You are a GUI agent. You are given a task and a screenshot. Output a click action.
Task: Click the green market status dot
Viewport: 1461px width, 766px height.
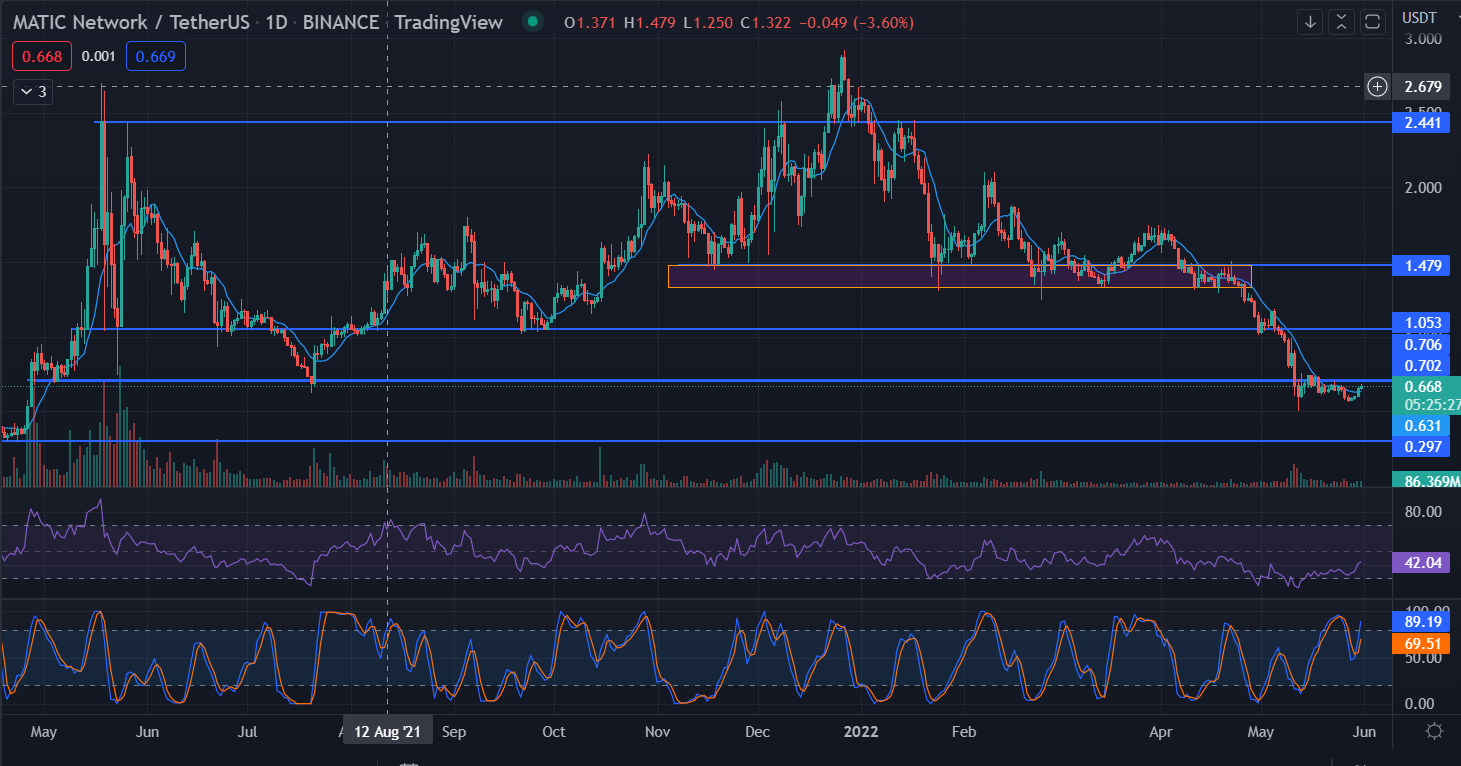tap(533, 22)
